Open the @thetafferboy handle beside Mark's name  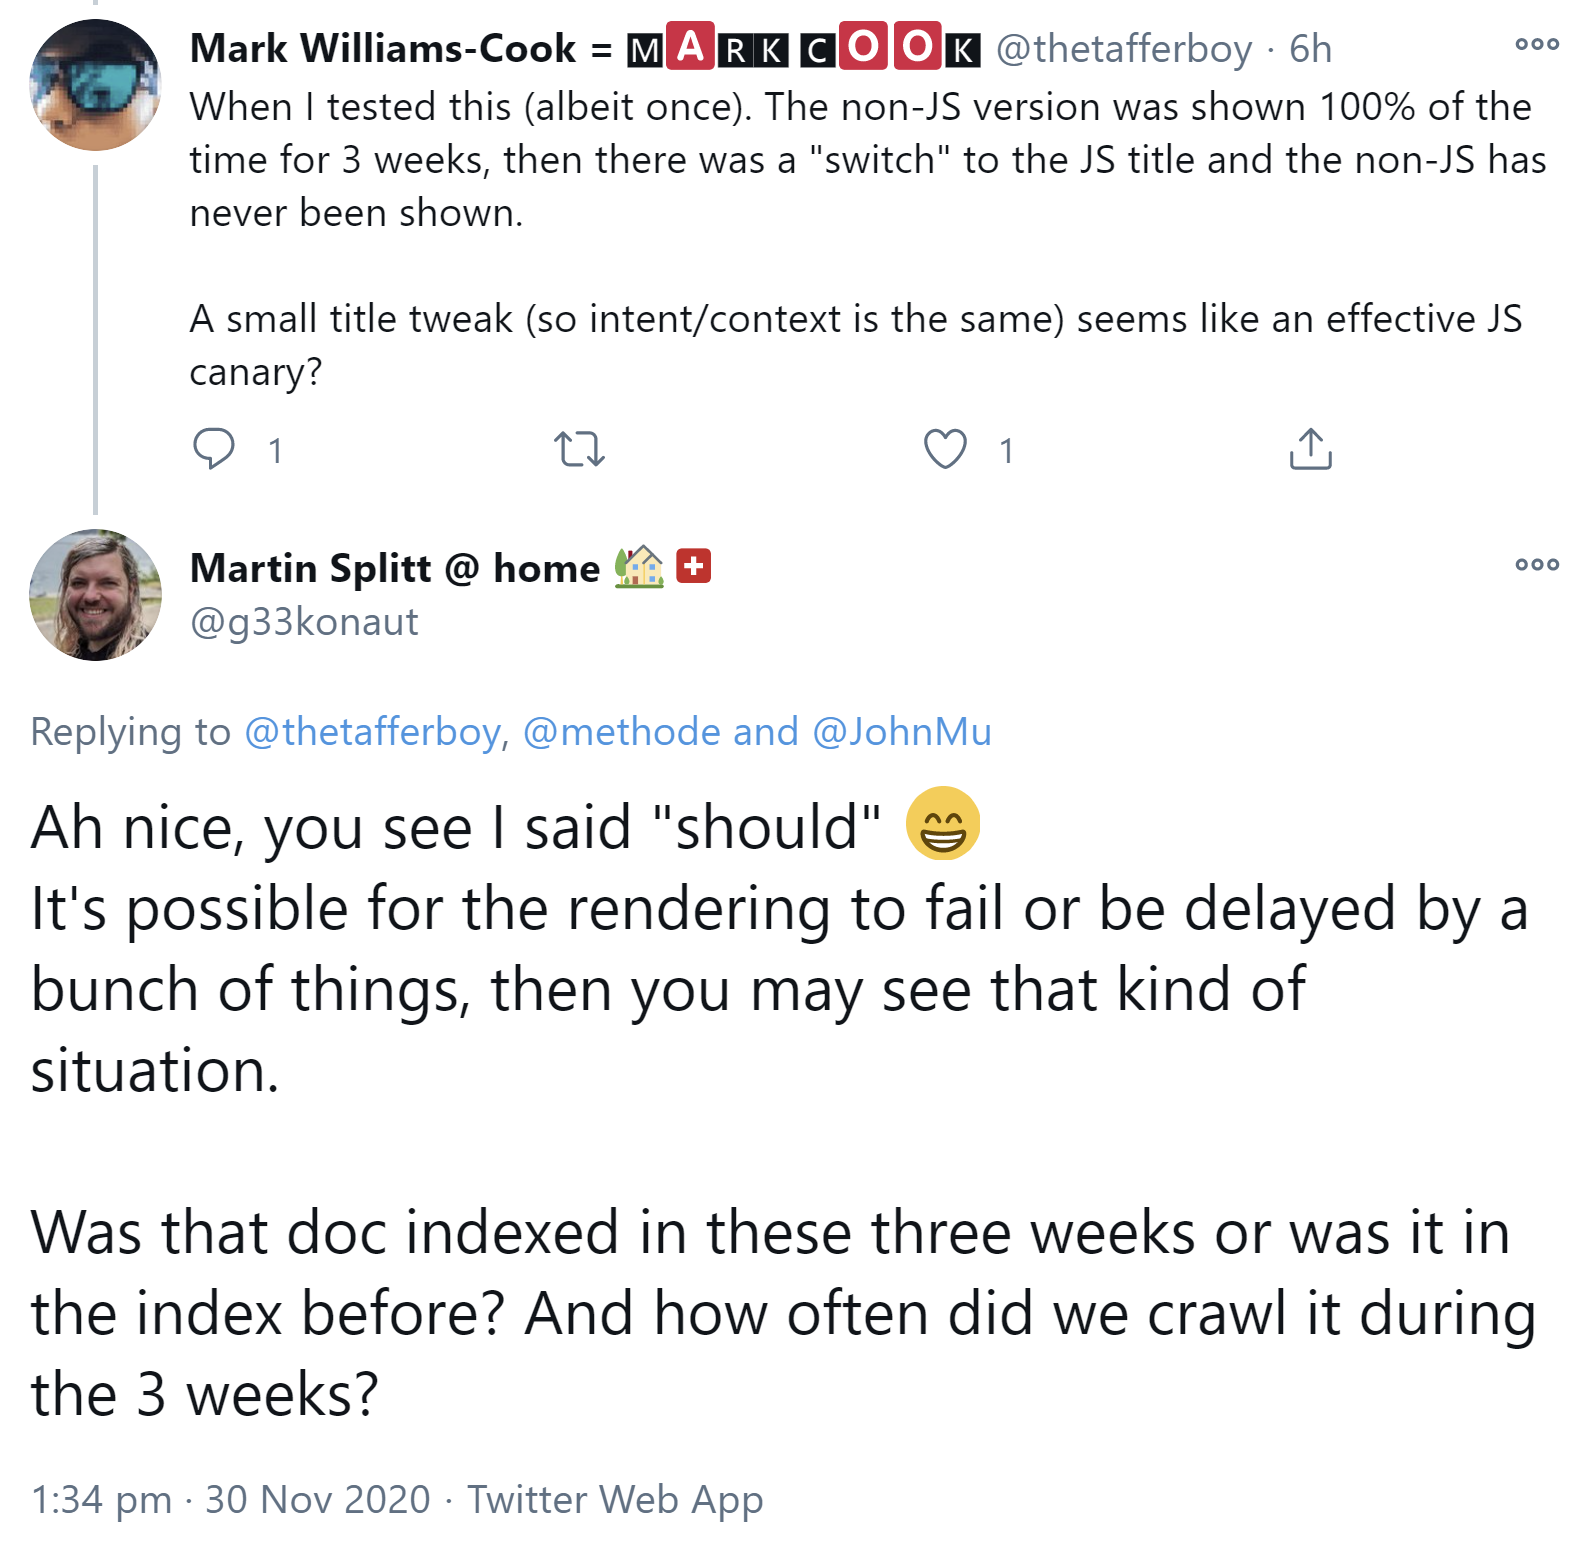click(x=1124, y=48)
